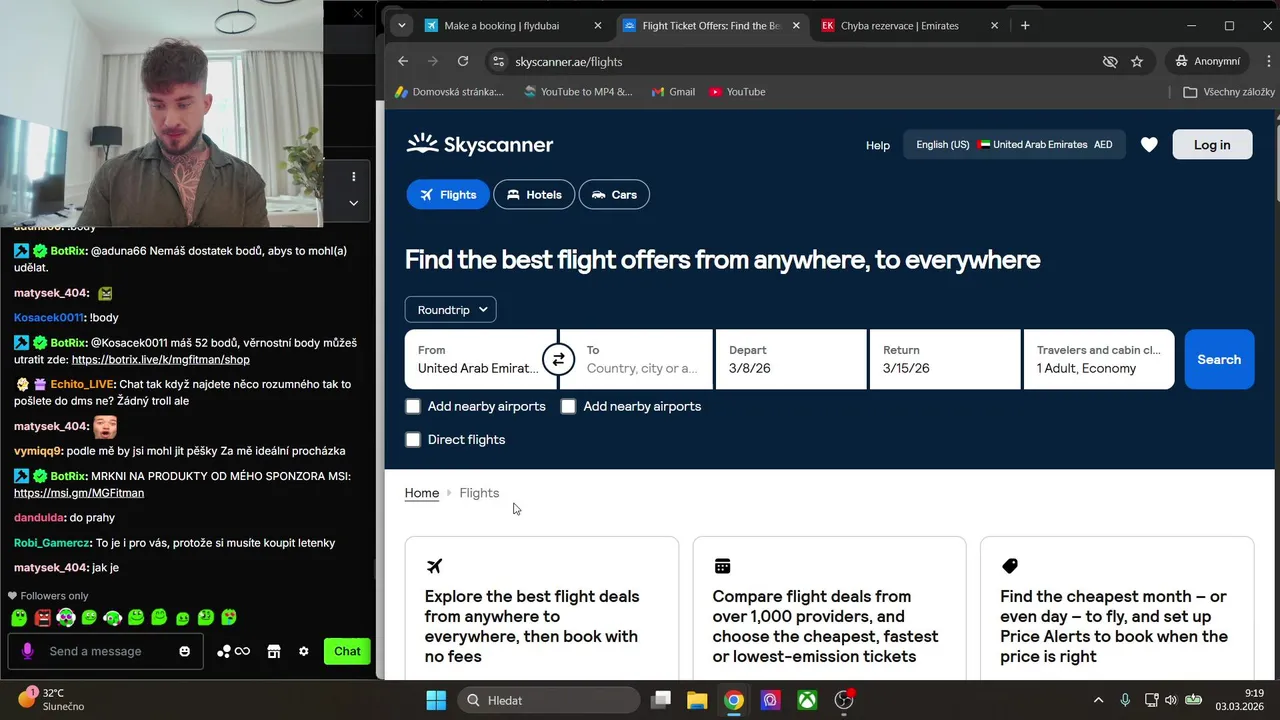Image resolution: width=1280 pixels, height=720 pixels.
Task: Show hidden system tray icons
Action: tap(1098, 700)
